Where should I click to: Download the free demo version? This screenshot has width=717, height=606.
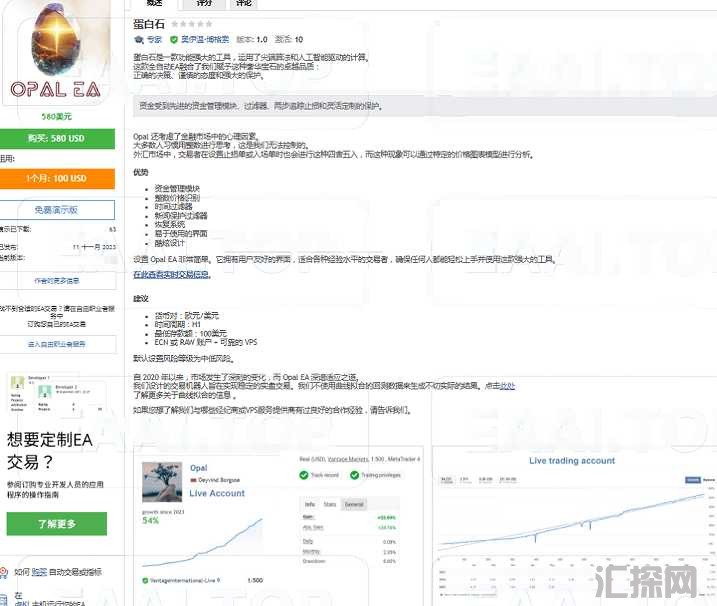57,210
